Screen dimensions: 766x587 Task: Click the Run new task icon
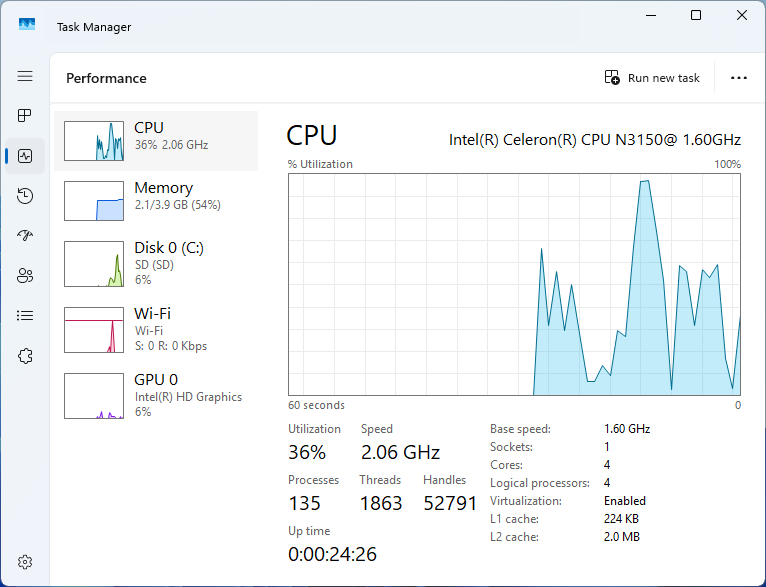(612, 78)
